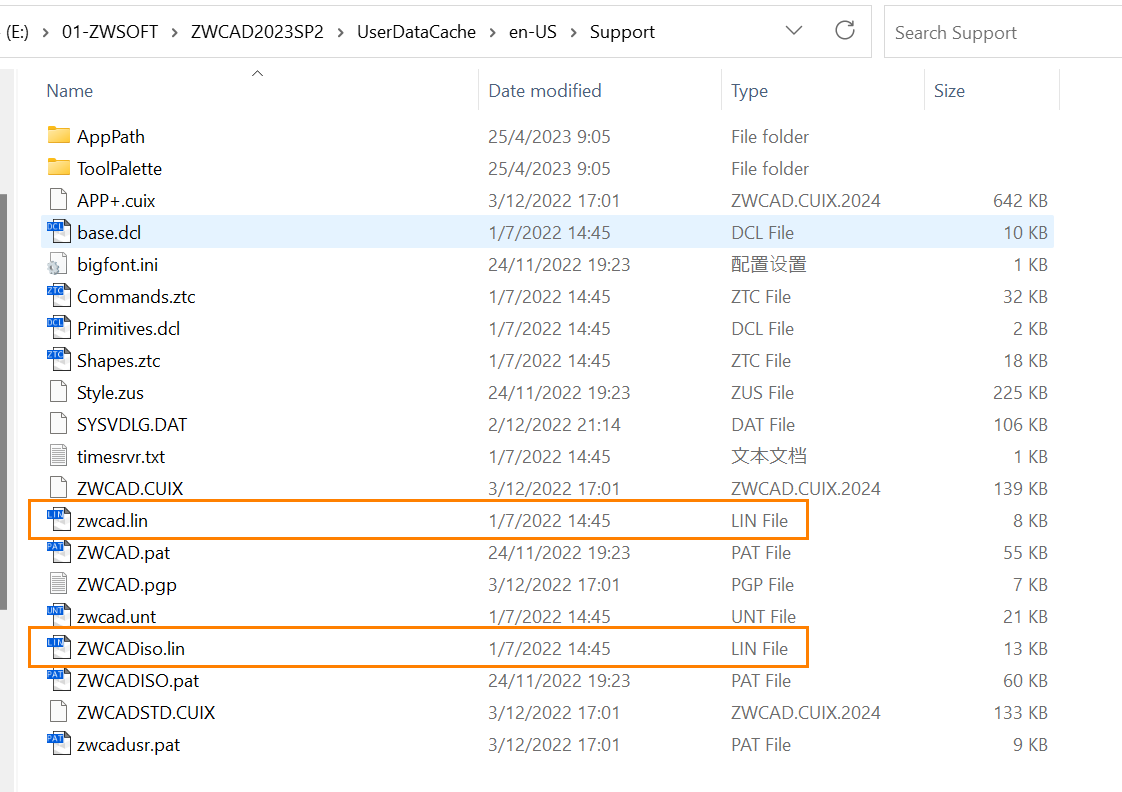Go to drive (E:) in the breadcrumb

tap(17, 32)
